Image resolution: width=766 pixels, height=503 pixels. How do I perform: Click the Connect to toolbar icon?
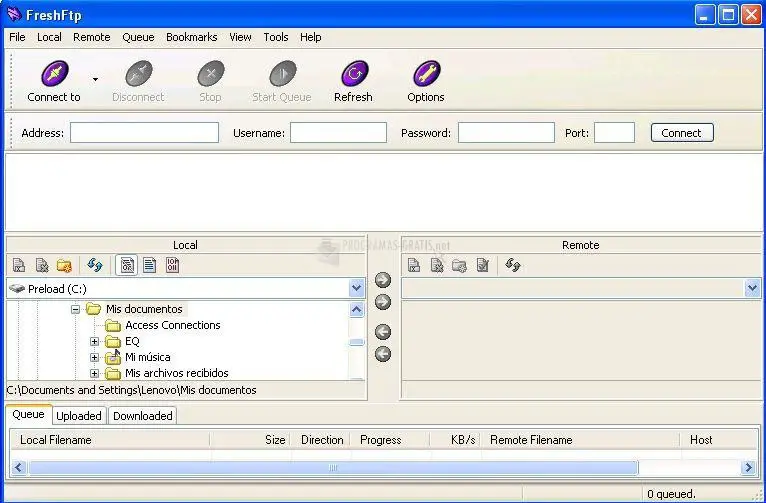pyautogui.click(x=55, y=74)
